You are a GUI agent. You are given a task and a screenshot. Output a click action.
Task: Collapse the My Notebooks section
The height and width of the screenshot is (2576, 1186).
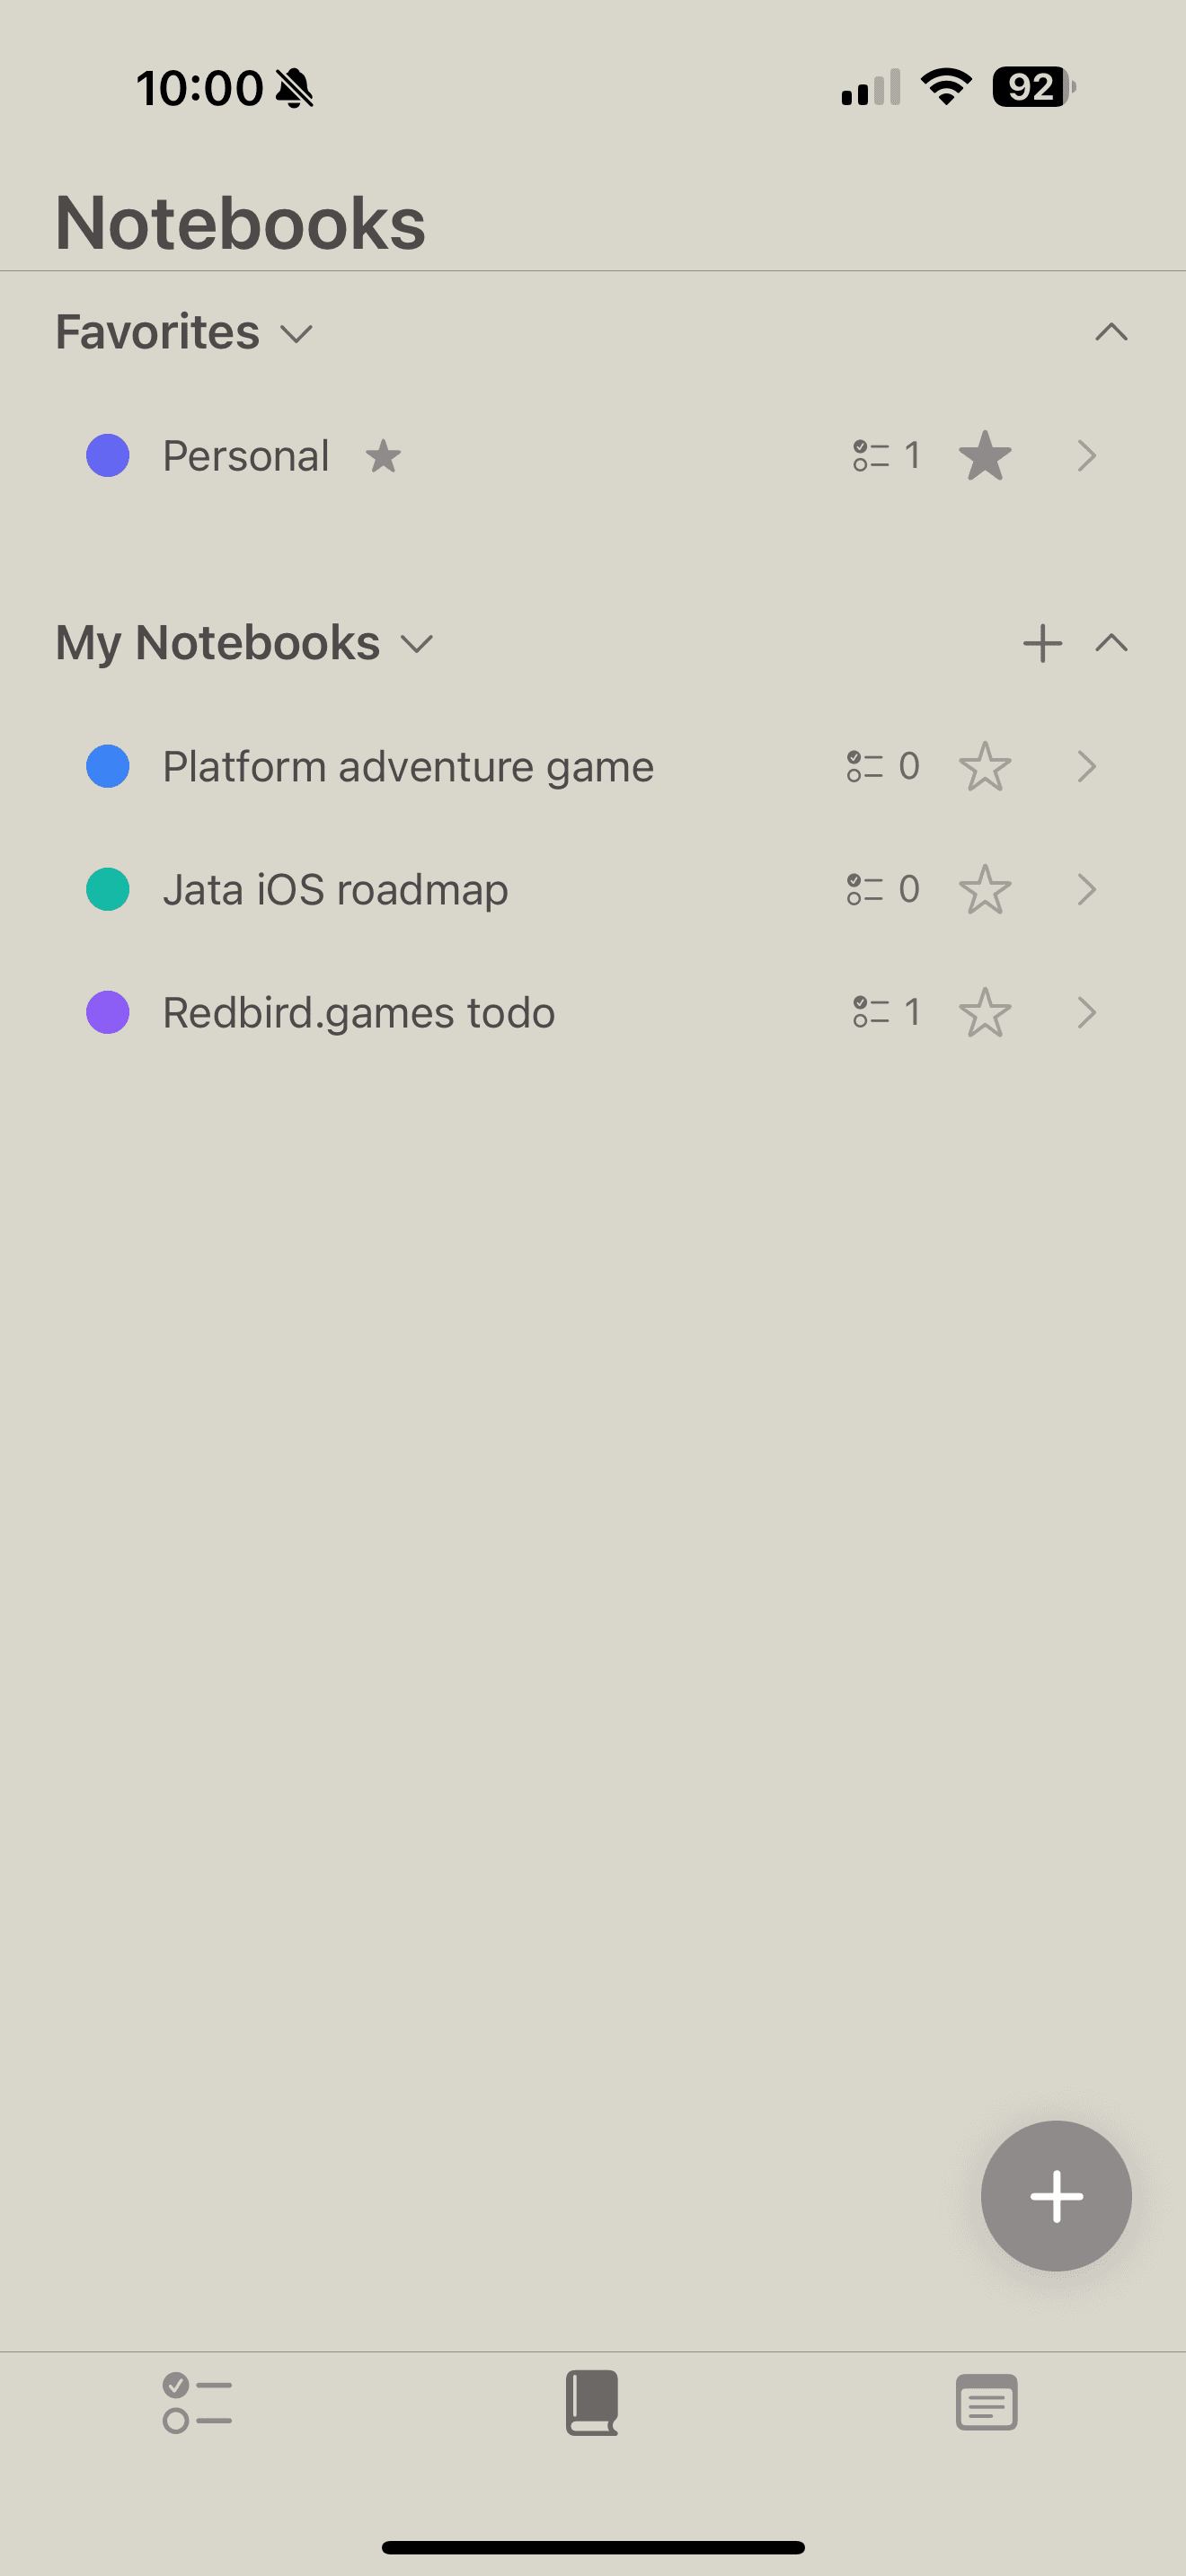(x=1111, y=643)
